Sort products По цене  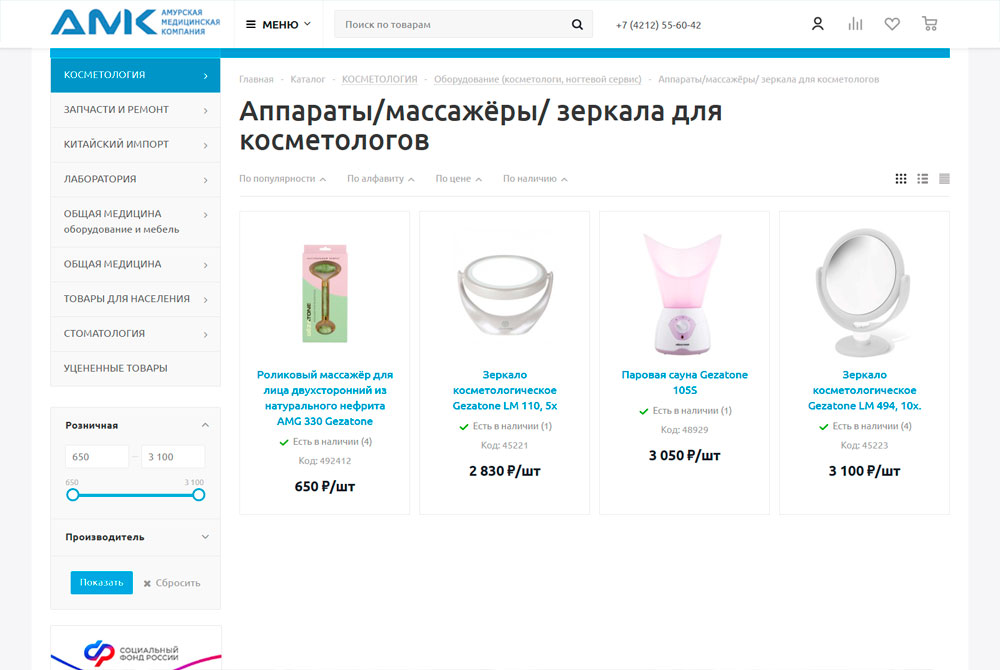coord(459,179)
